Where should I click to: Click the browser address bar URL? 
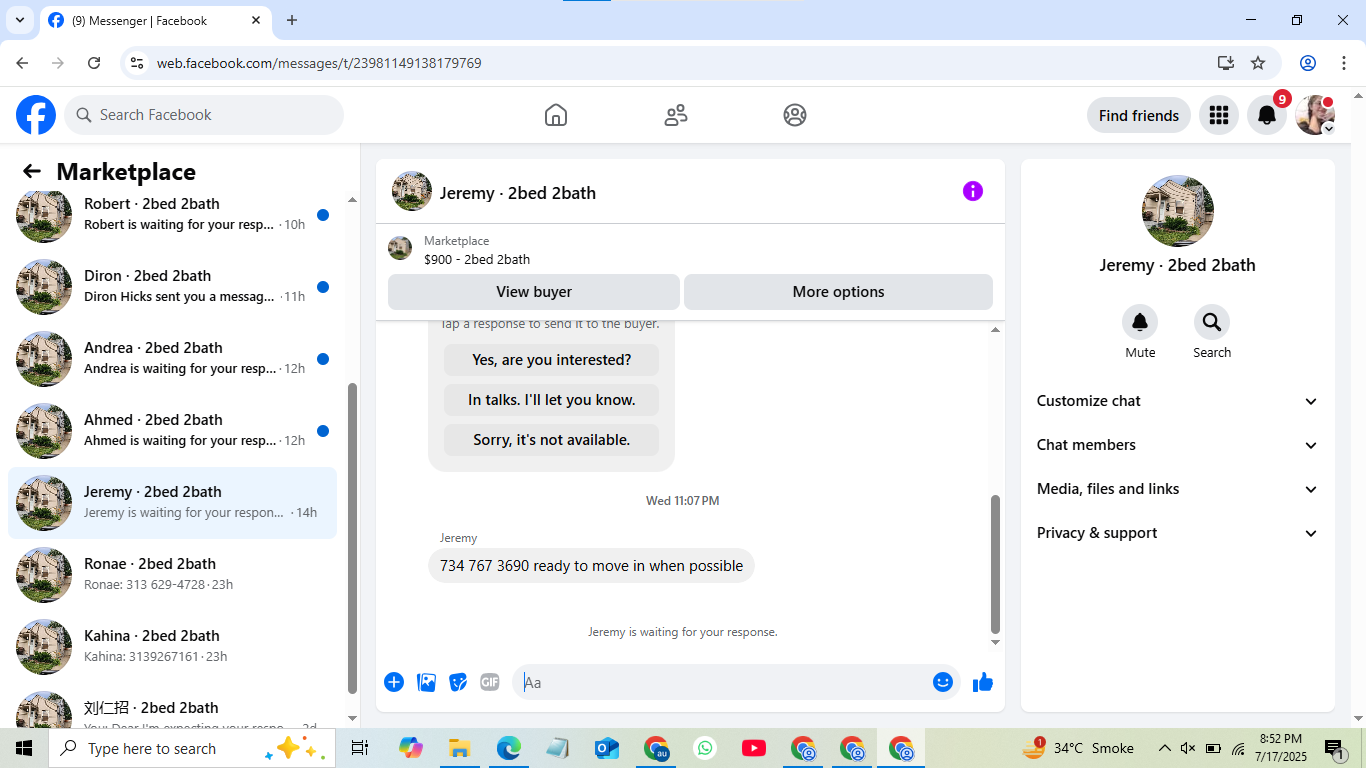click(319, 63)
